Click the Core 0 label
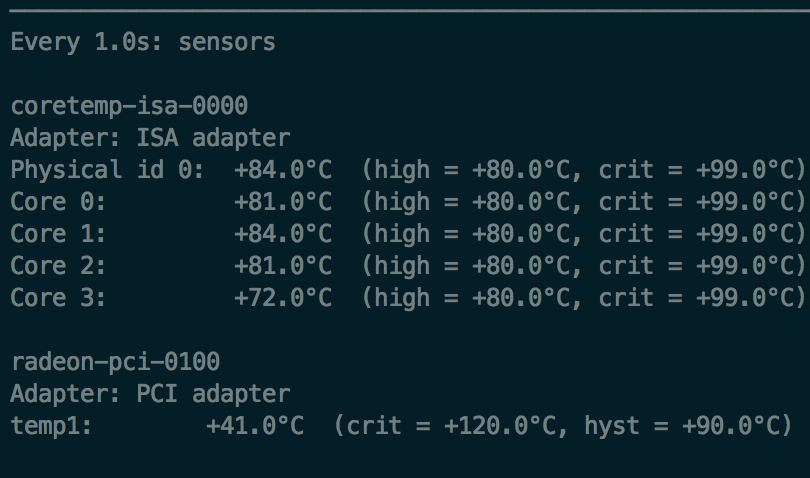This screenshot has height=478, width=810. (x=58, y=202)
